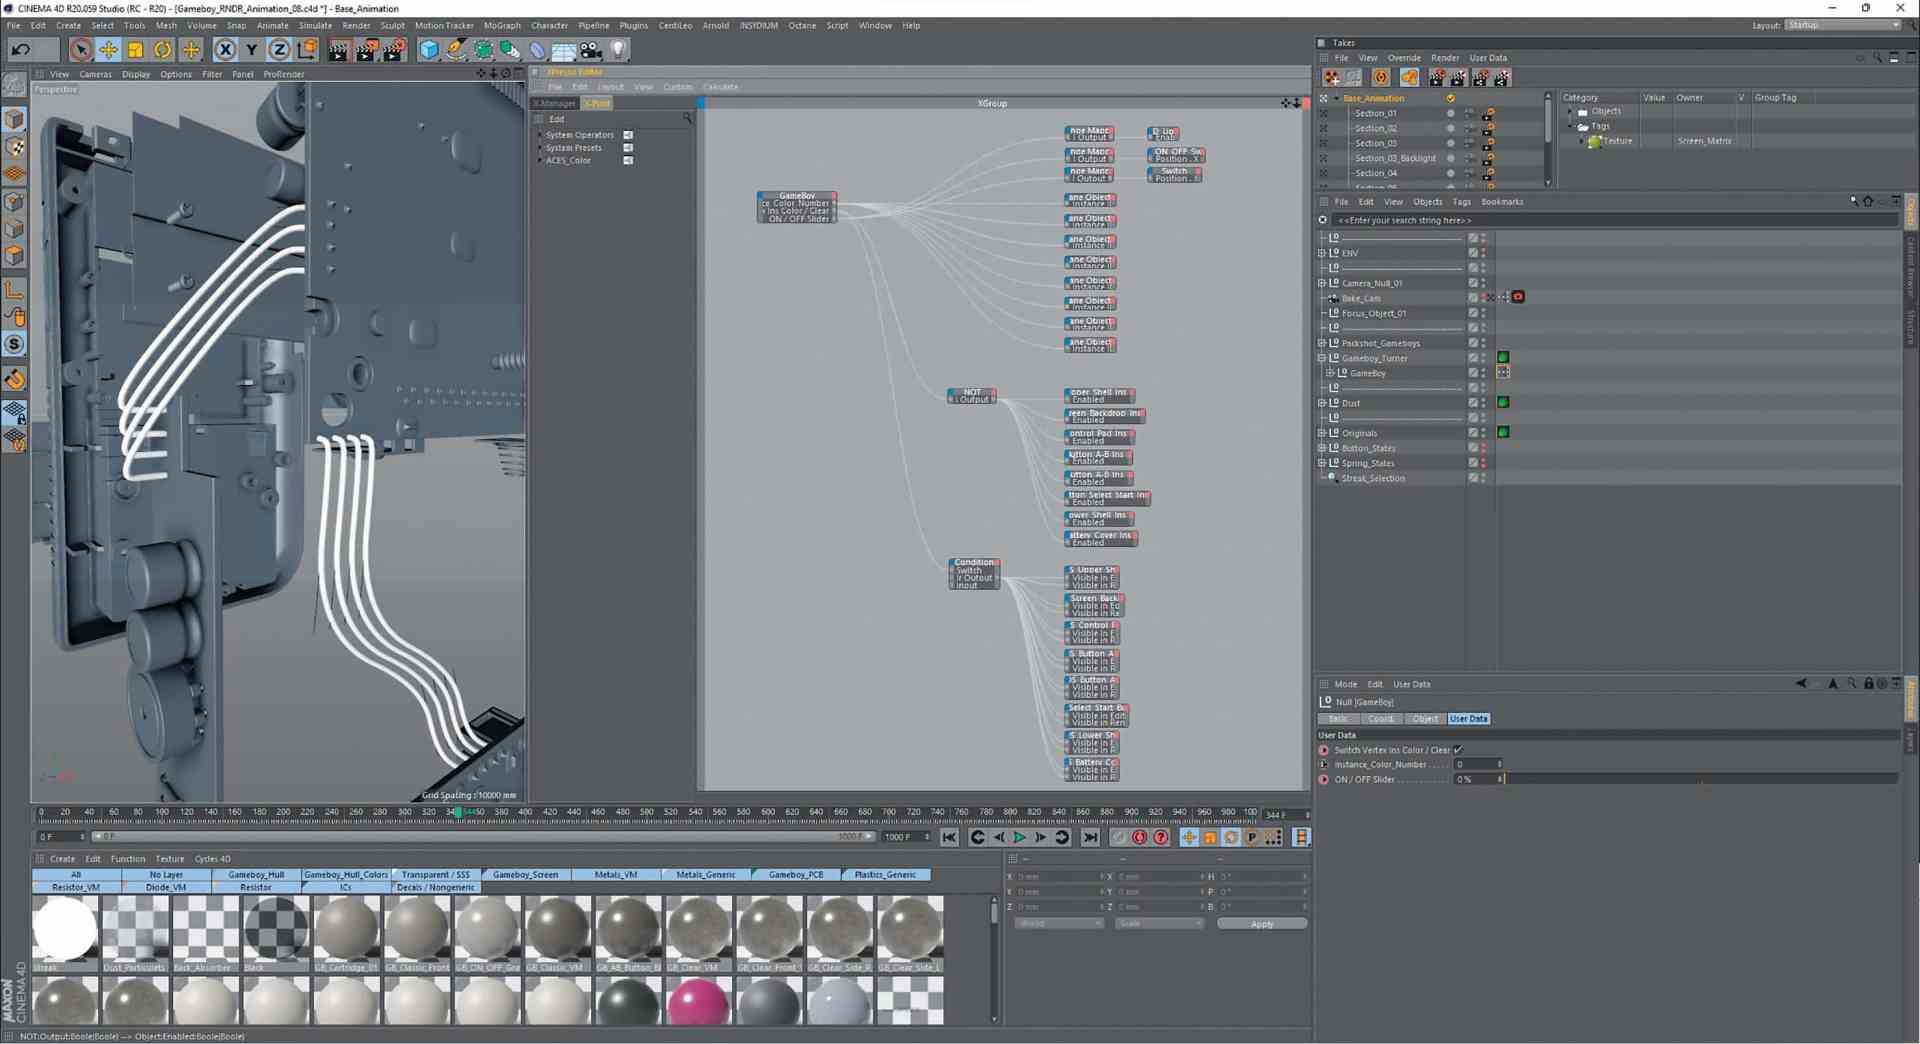Select the Move tool in the toolbar
The width and height of the screenshot is (1920, 1044).
[109, 50]
